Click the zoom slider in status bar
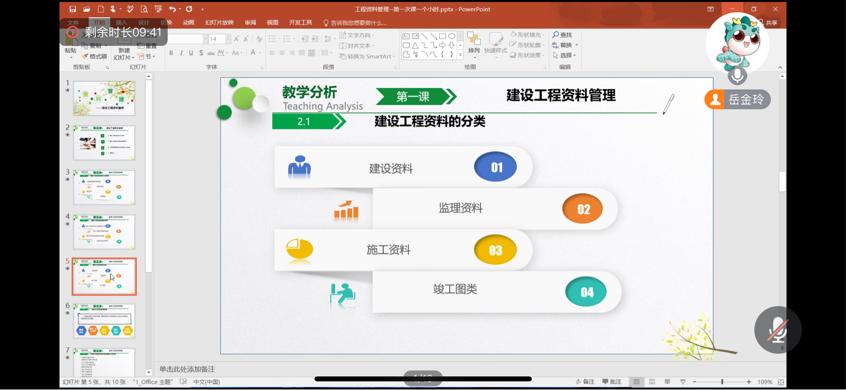 click(x=722, y=382)
